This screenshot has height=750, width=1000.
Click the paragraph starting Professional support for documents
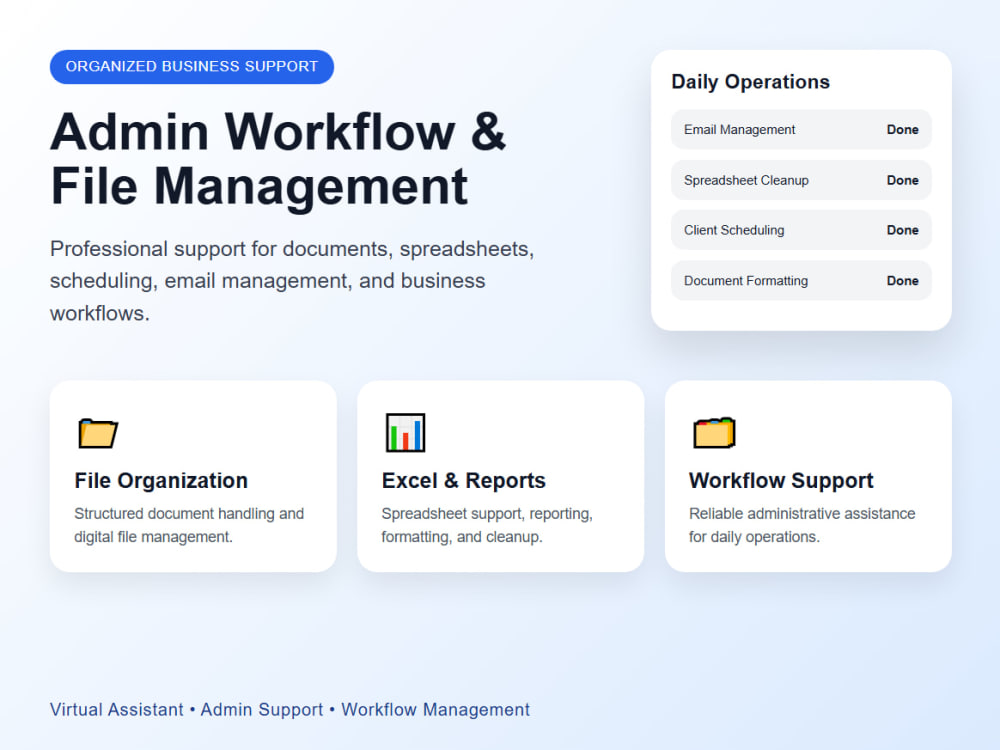point(292,281)
